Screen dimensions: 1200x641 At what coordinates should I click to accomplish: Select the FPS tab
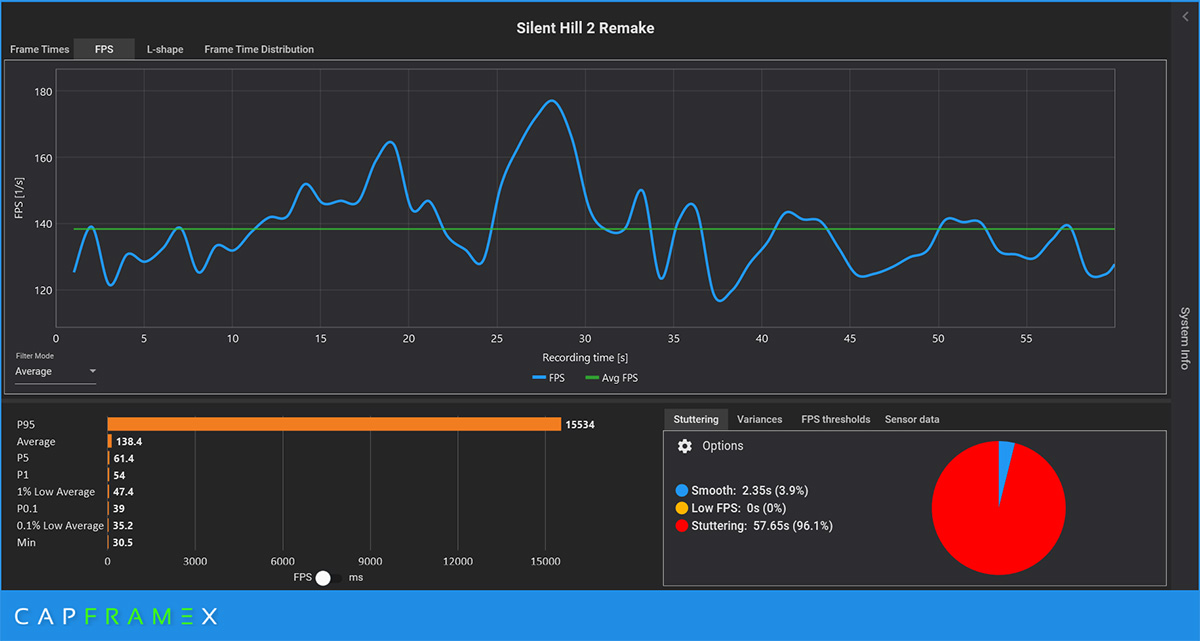coord(105,49)
